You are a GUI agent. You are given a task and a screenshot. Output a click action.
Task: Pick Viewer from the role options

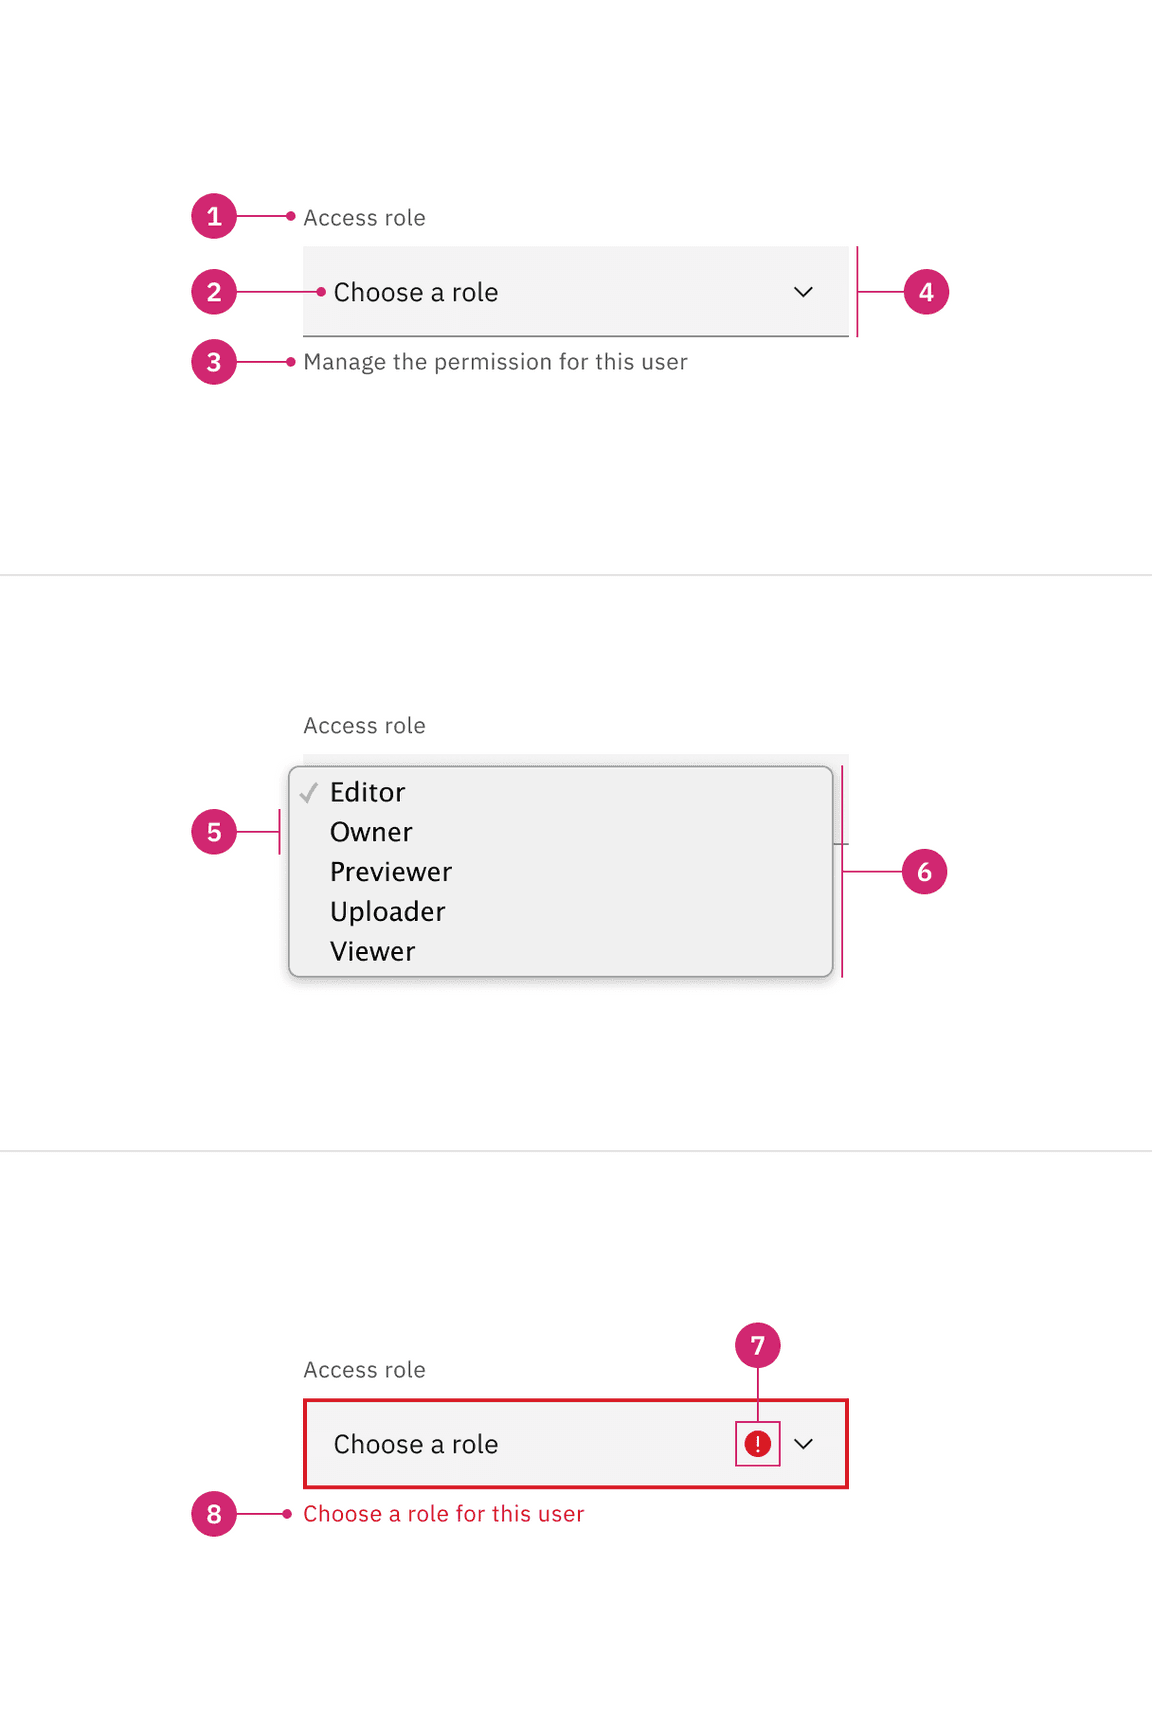click(373, 952)
